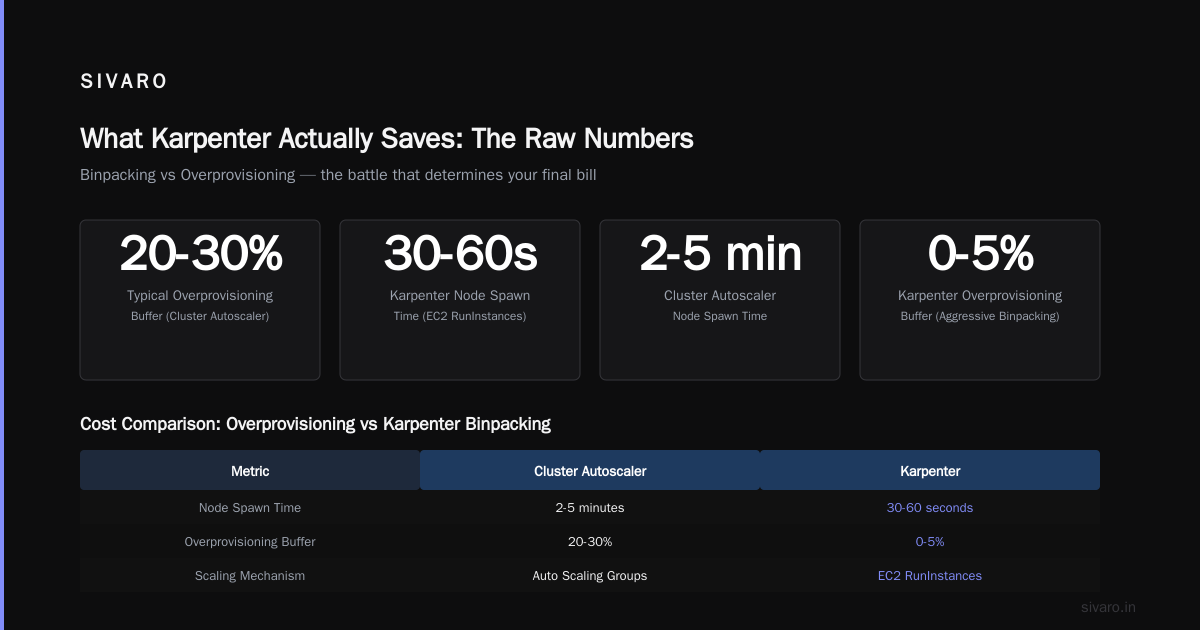
Task: Click the 'Cluster Autoscaler' card label
Action: (720, 296)
